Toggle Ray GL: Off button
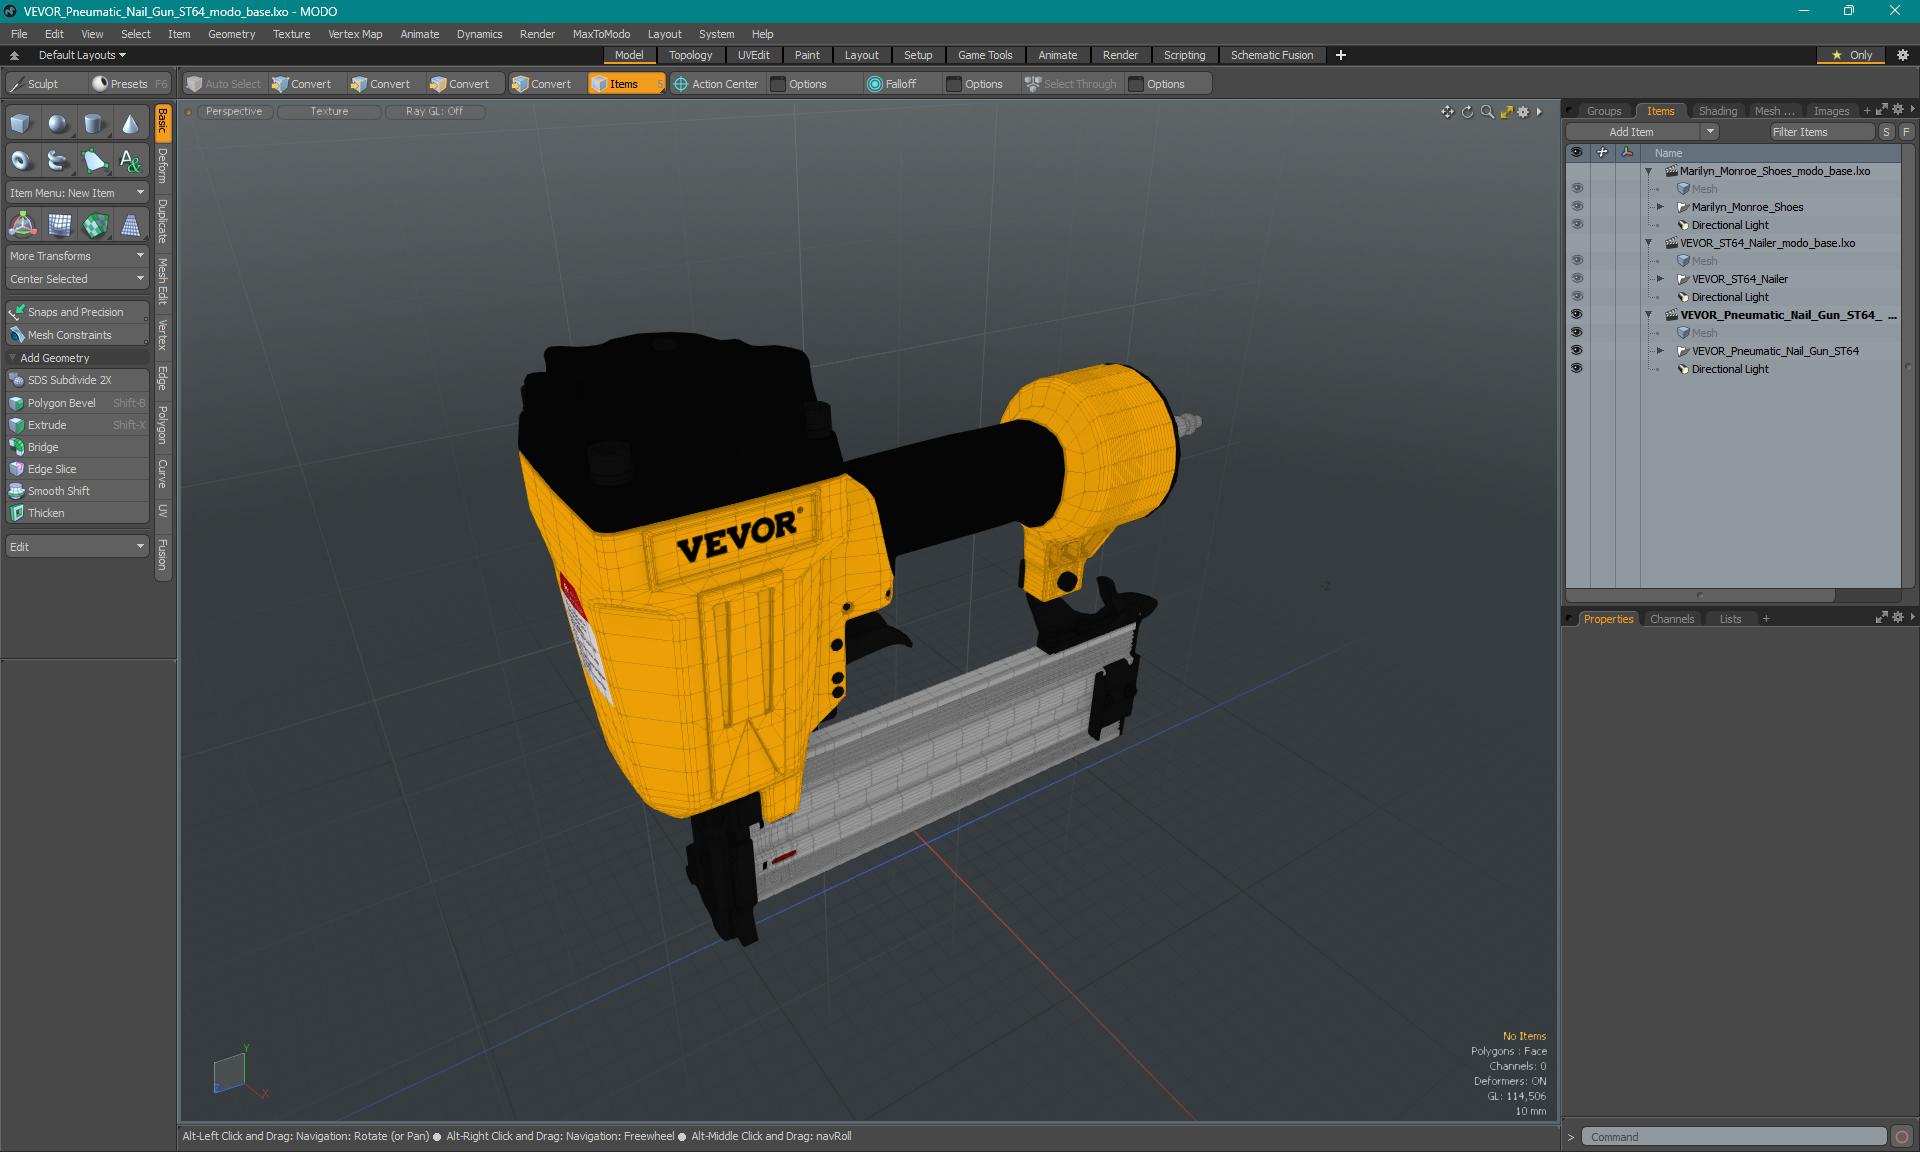 (x=434, y=112)
